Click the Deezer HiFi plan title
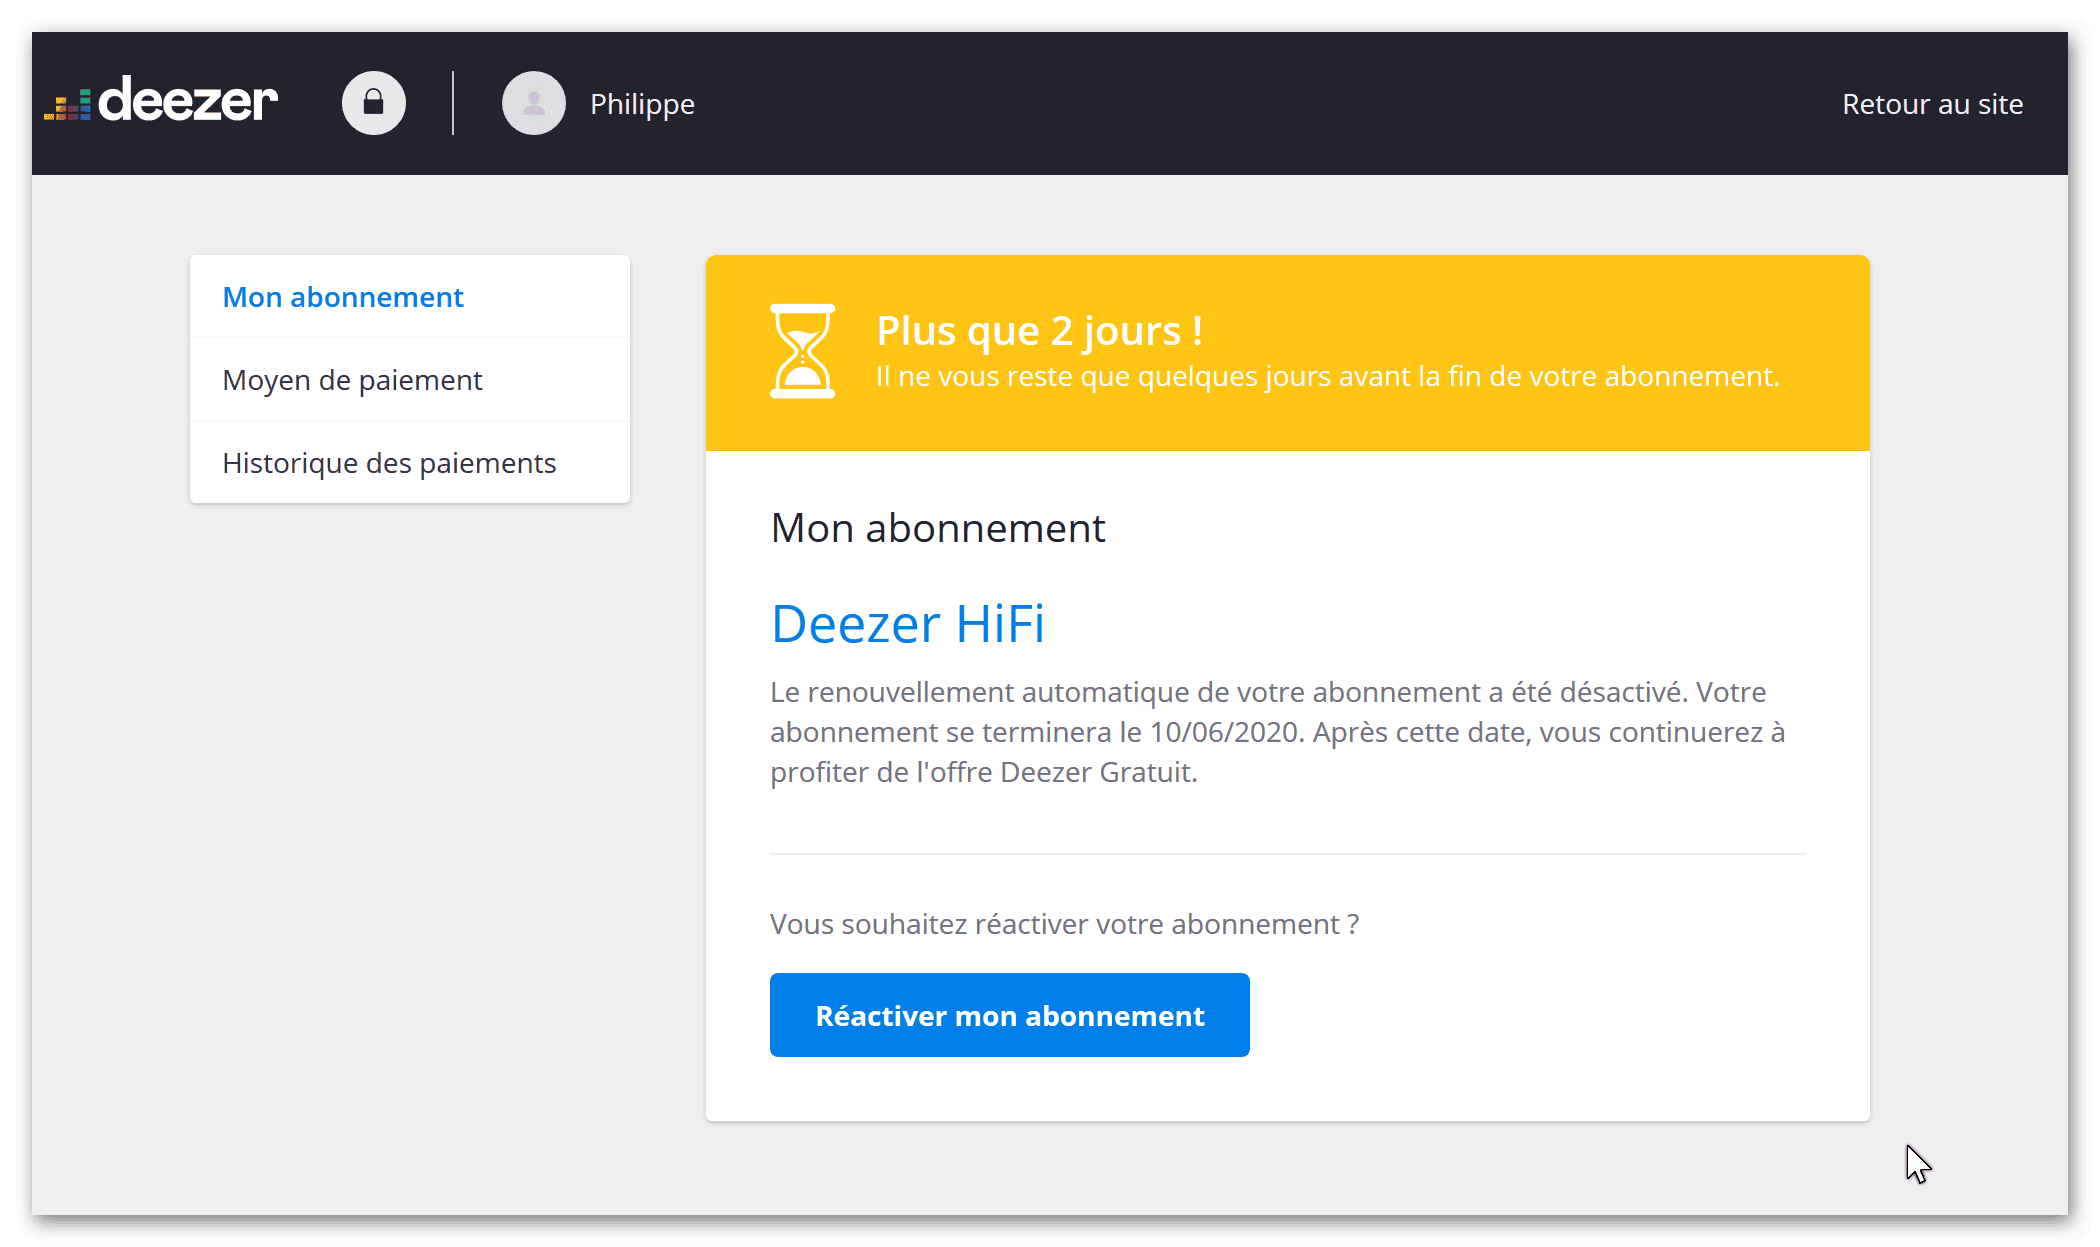This screenshot has width=2100, height=1247. 908,624
